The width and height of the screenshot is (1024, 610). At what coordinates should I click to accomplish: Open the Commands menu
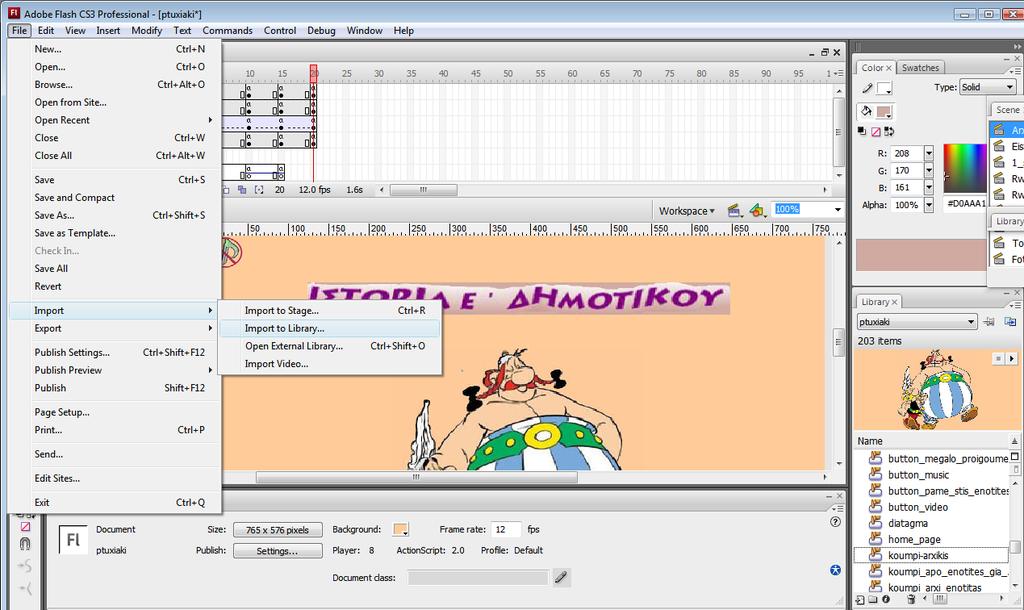click(x=227, y=31)
